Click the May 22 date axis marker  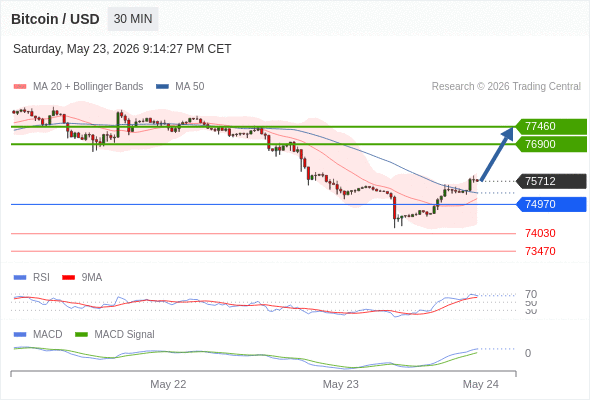(168, 384)
